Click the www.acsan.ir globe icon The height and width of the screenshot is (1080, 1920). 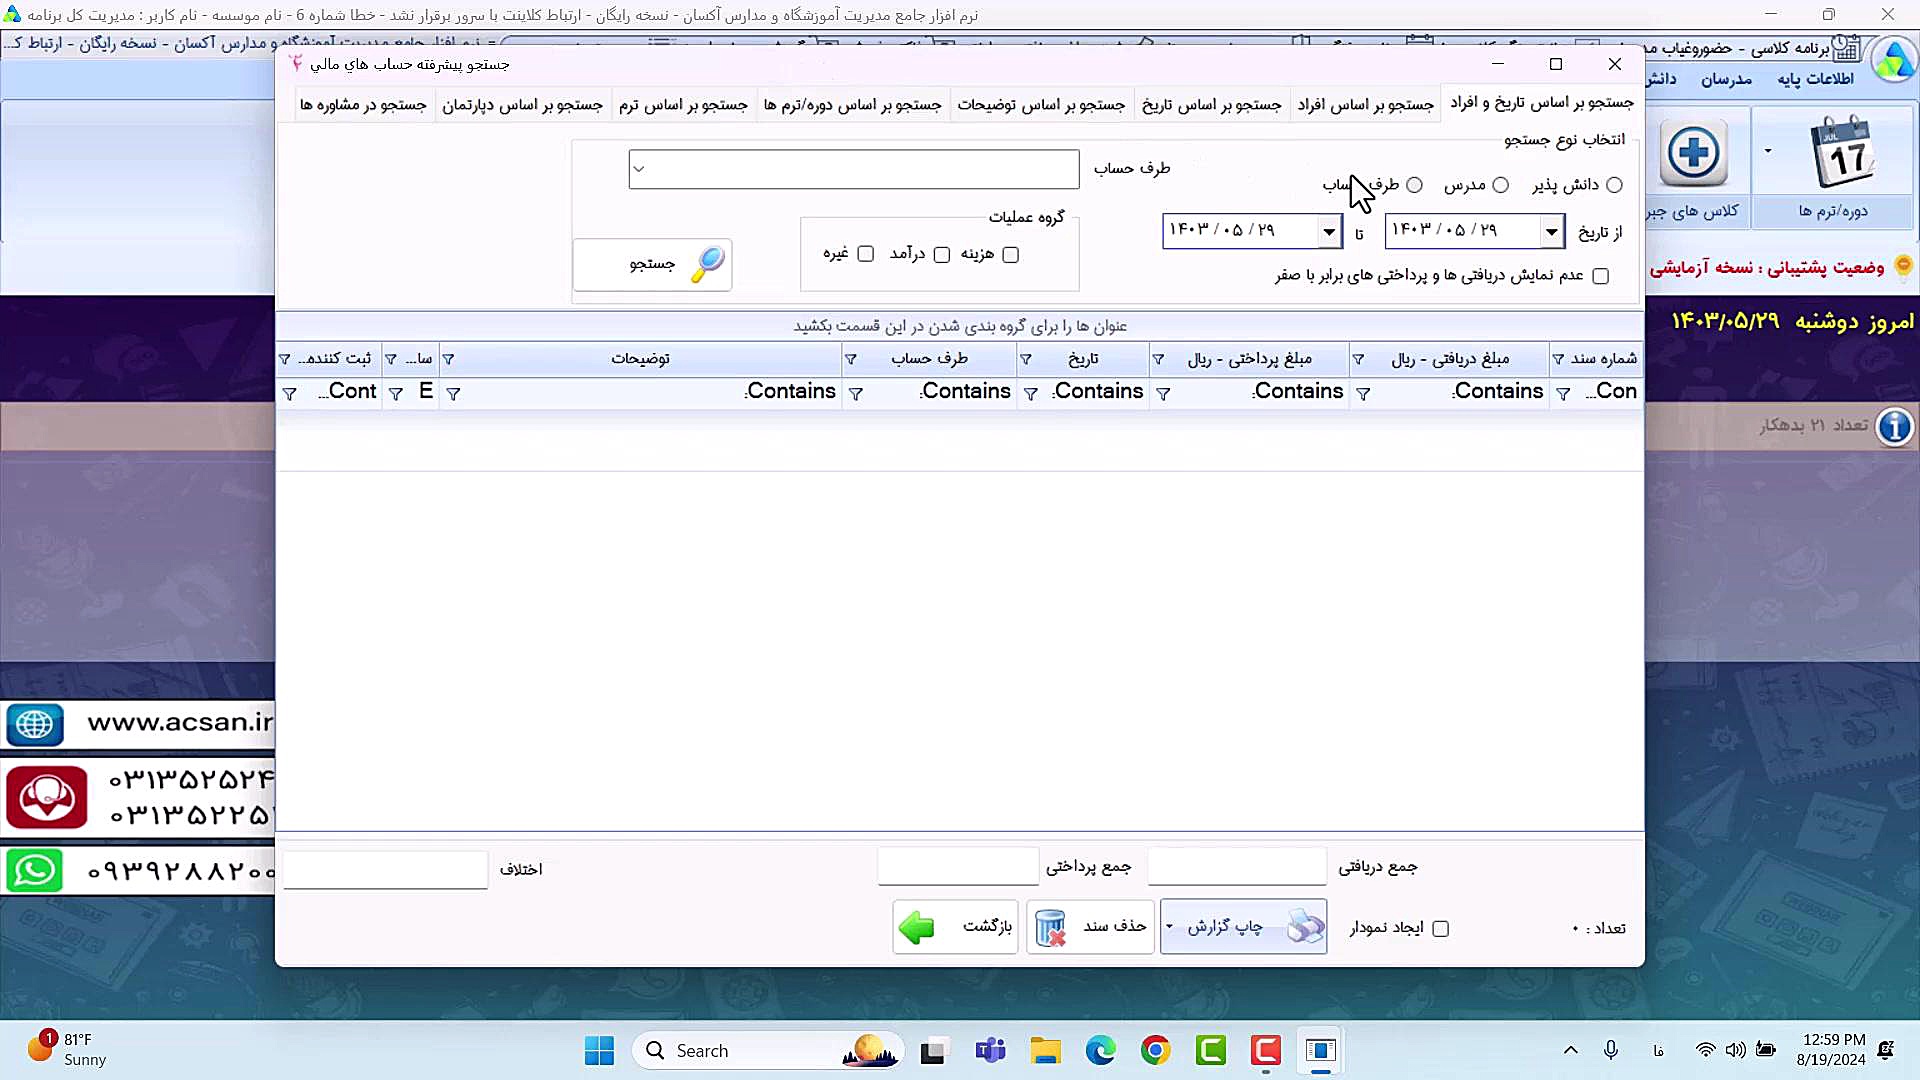(35, 724)
